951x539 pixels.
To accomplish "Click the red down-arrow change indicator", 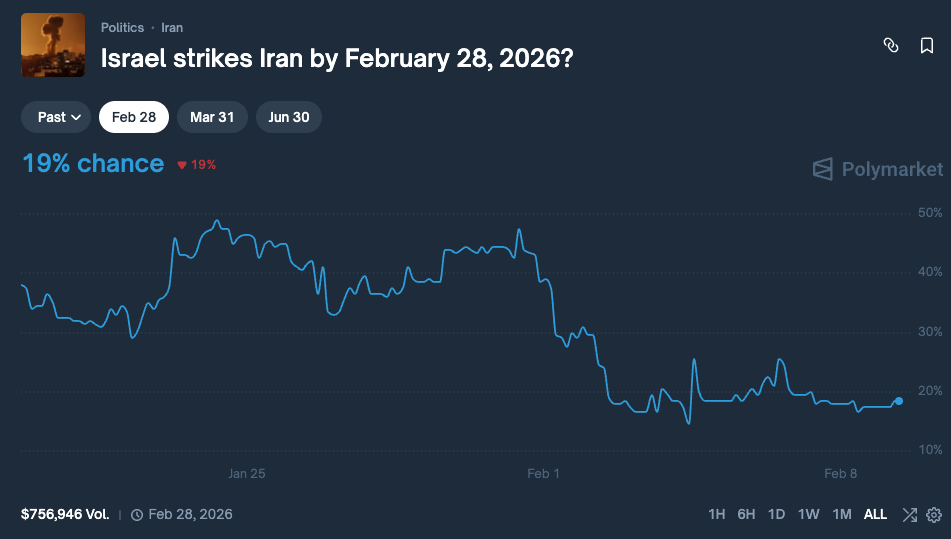I will (x=181, y=165).
